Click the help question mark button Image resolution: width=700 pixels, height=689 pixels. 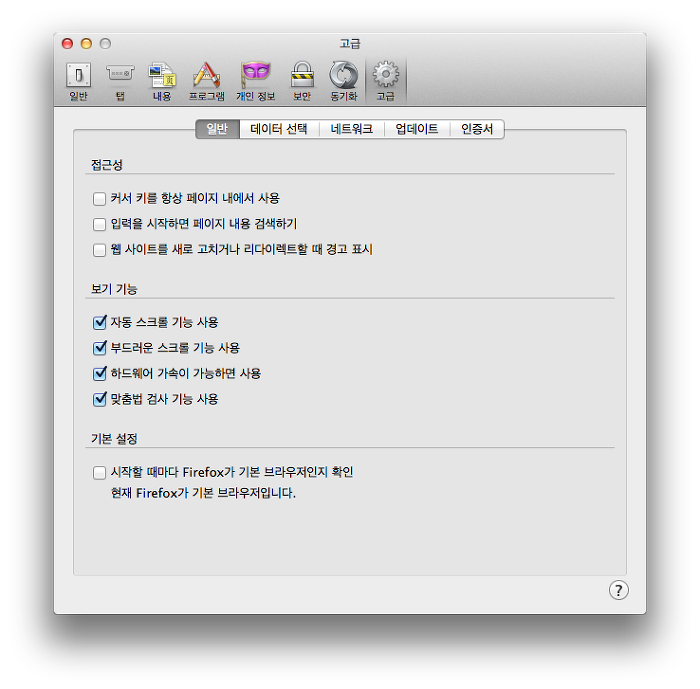click(618, 590)
